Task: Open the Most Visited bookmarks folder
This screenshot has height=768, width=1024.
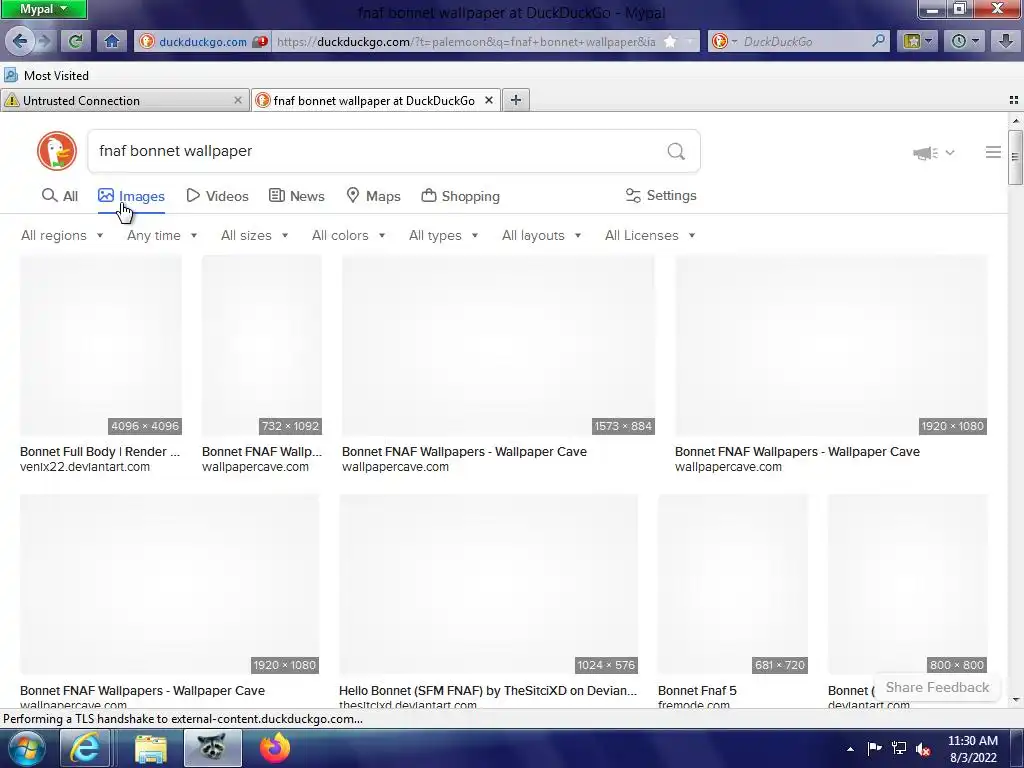Action: 46,75
